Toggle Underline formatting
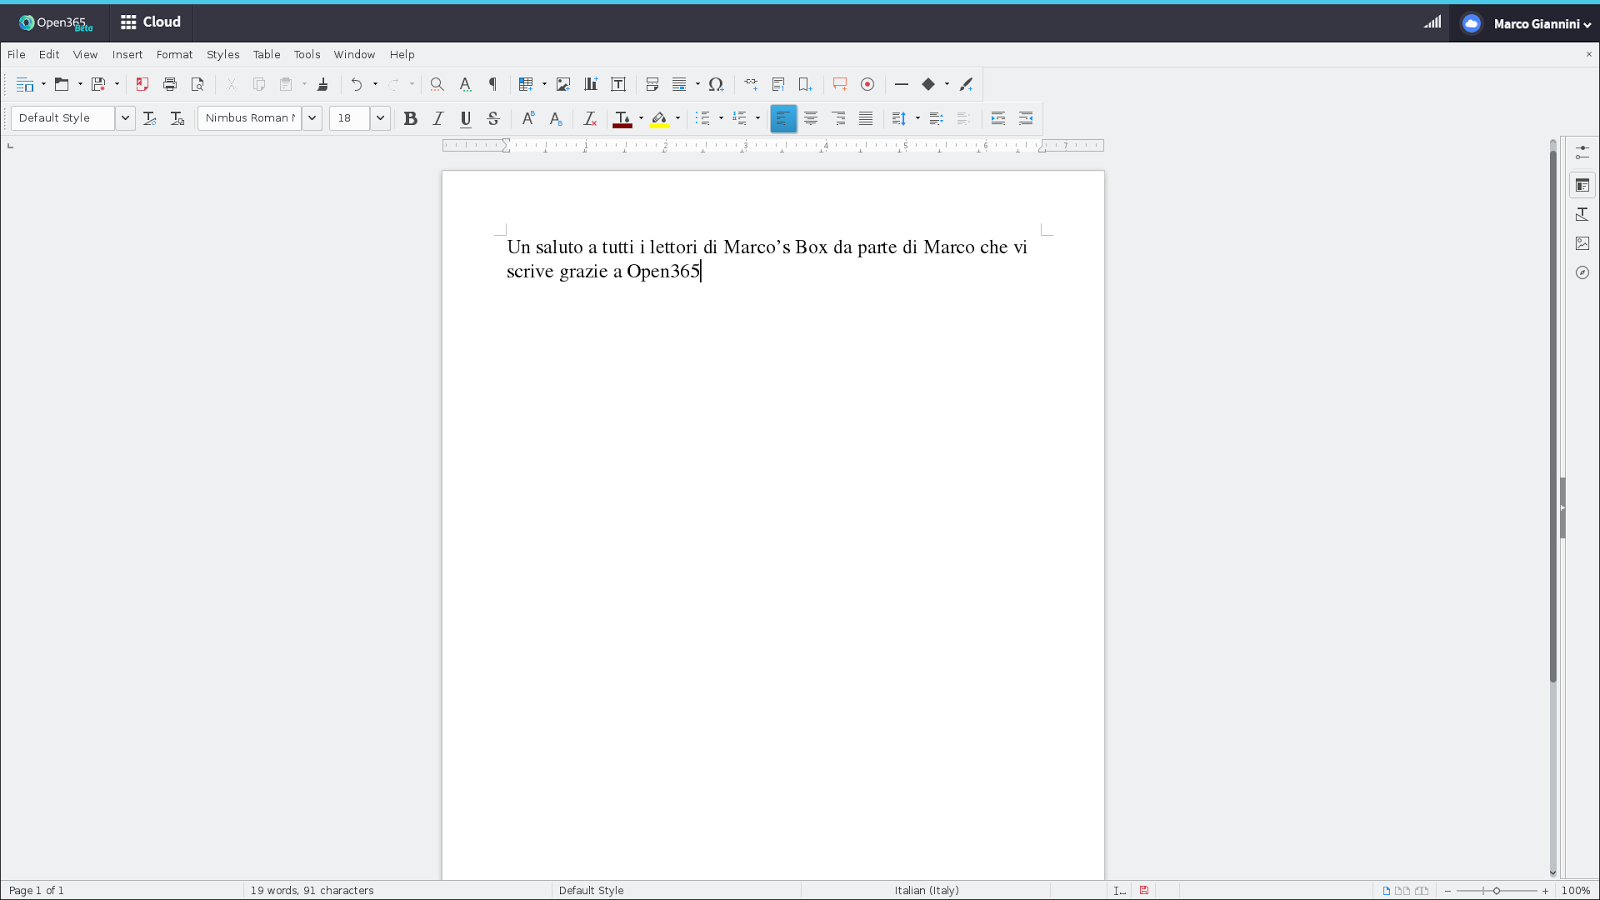This screenshot has width=1600, height=900. pos(466,119)
